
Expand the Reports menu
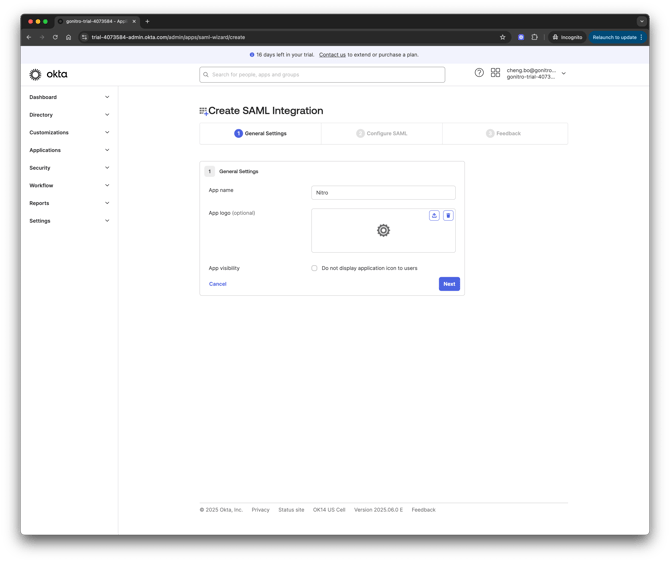[69, 203]
